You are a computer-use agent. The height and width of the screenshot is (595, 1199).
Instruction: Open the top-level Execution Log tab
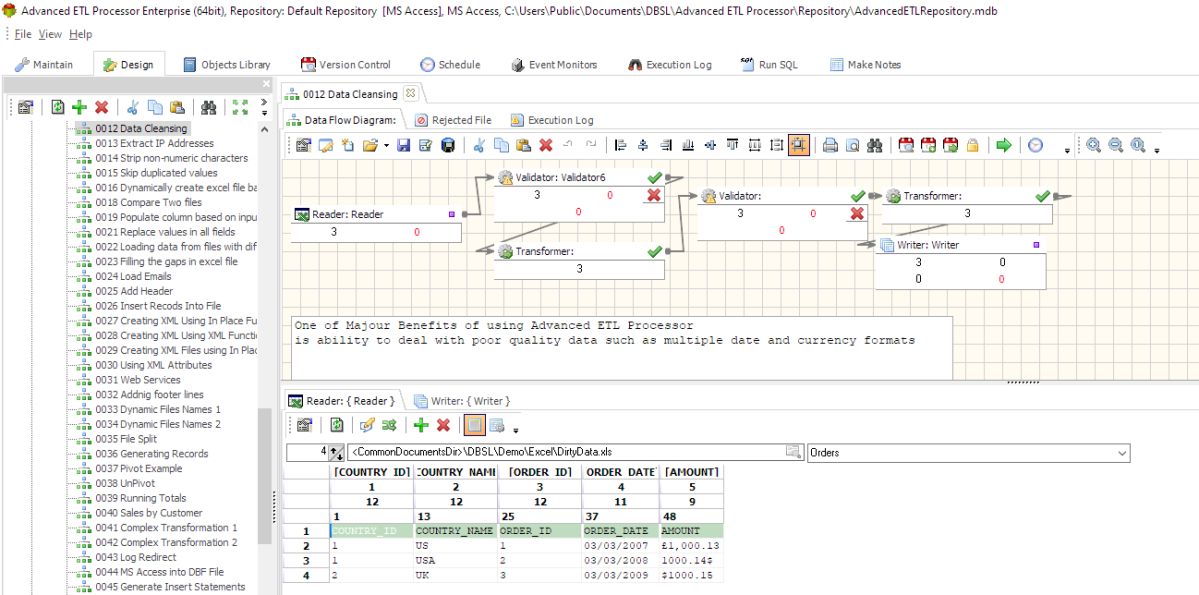[670, 64]
